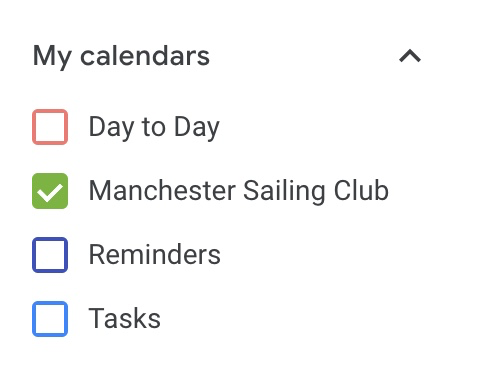Click the My calendars heading text

121,56
